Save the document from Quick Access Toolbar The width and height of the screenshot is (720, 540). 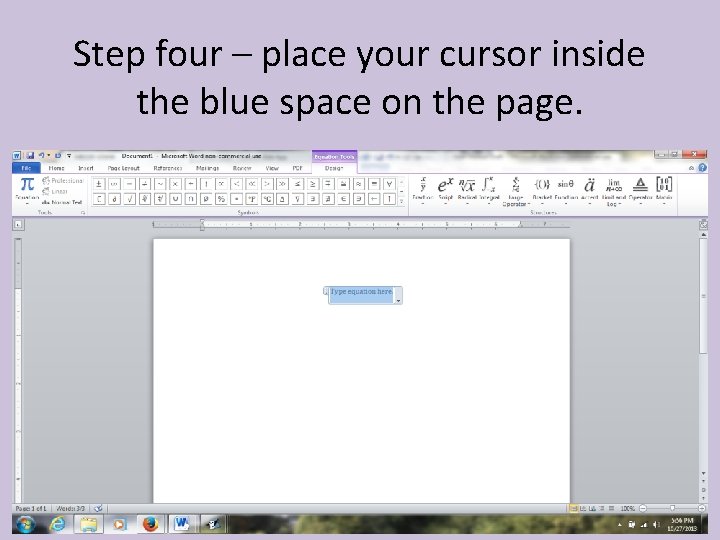tap(30, 156)
